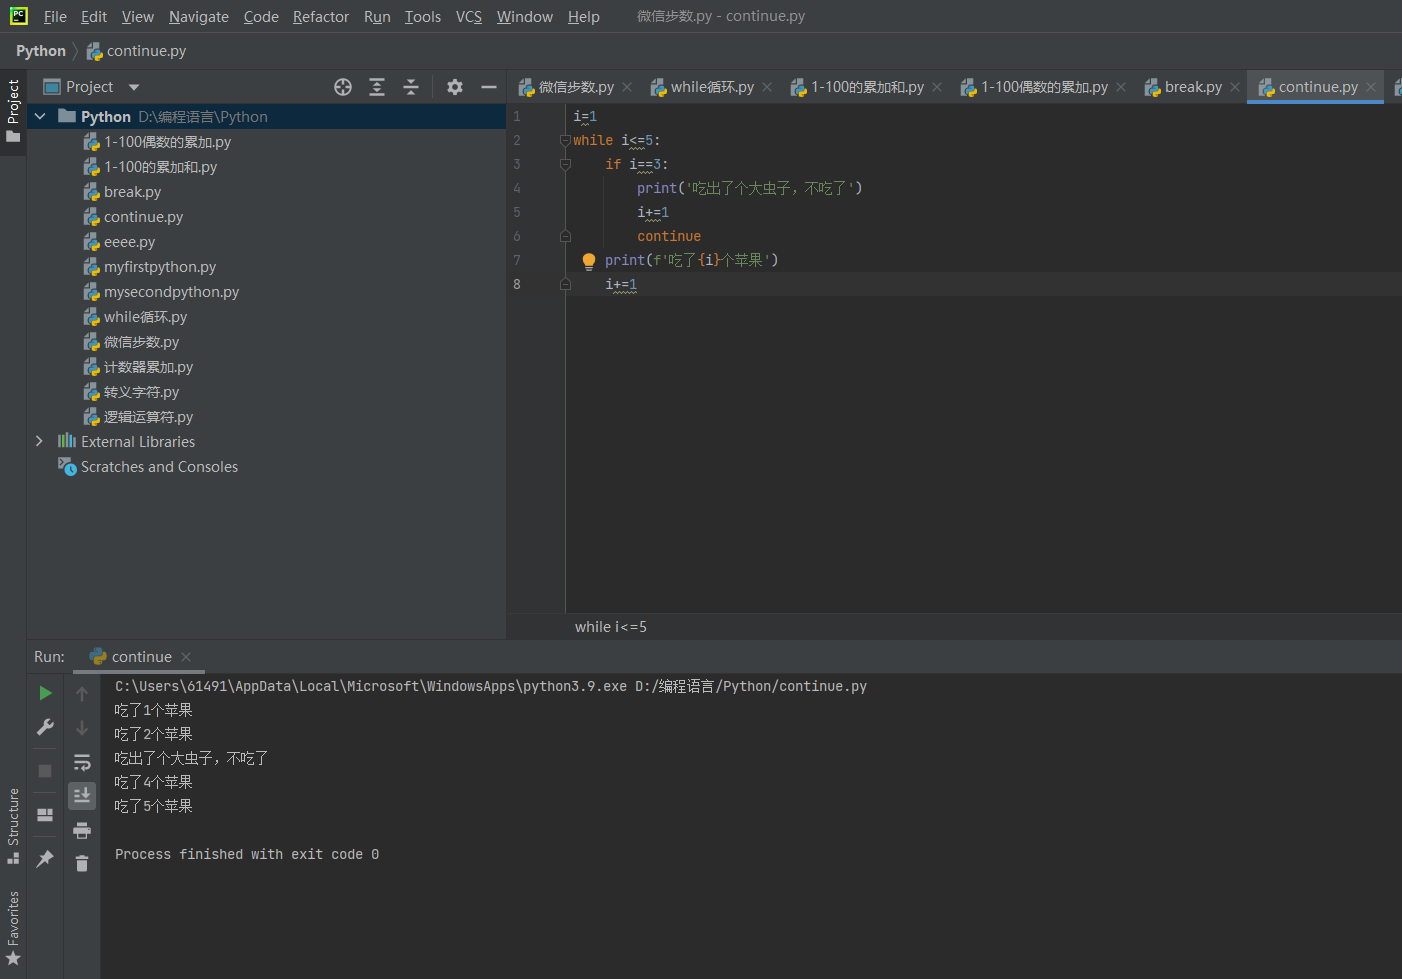
Task: Switch to the break.py editor tab
Action: click(x=1192, y=87)
